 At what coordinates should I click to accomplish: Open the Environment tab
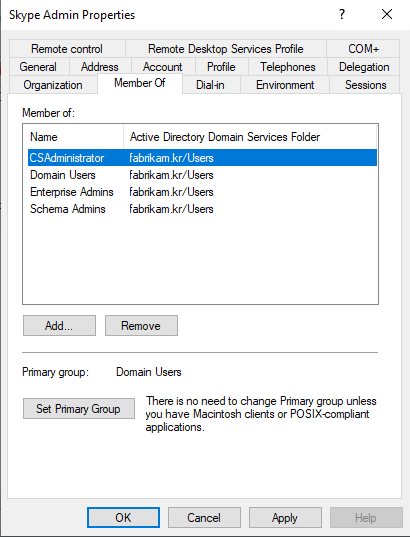[285, 85]
